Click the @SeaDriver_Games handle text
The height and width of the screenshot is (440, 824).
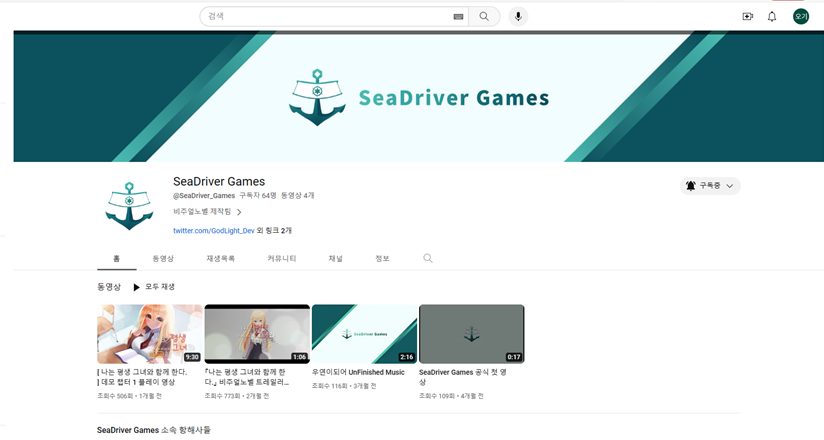pos(204,196)
